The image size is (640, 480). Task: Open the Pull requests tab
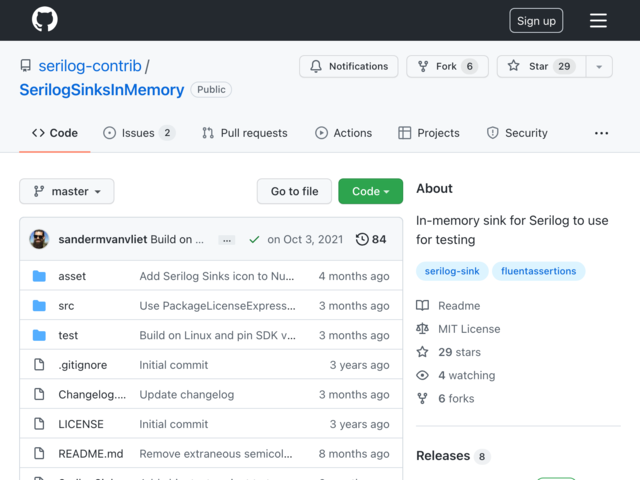coord(244,133)
